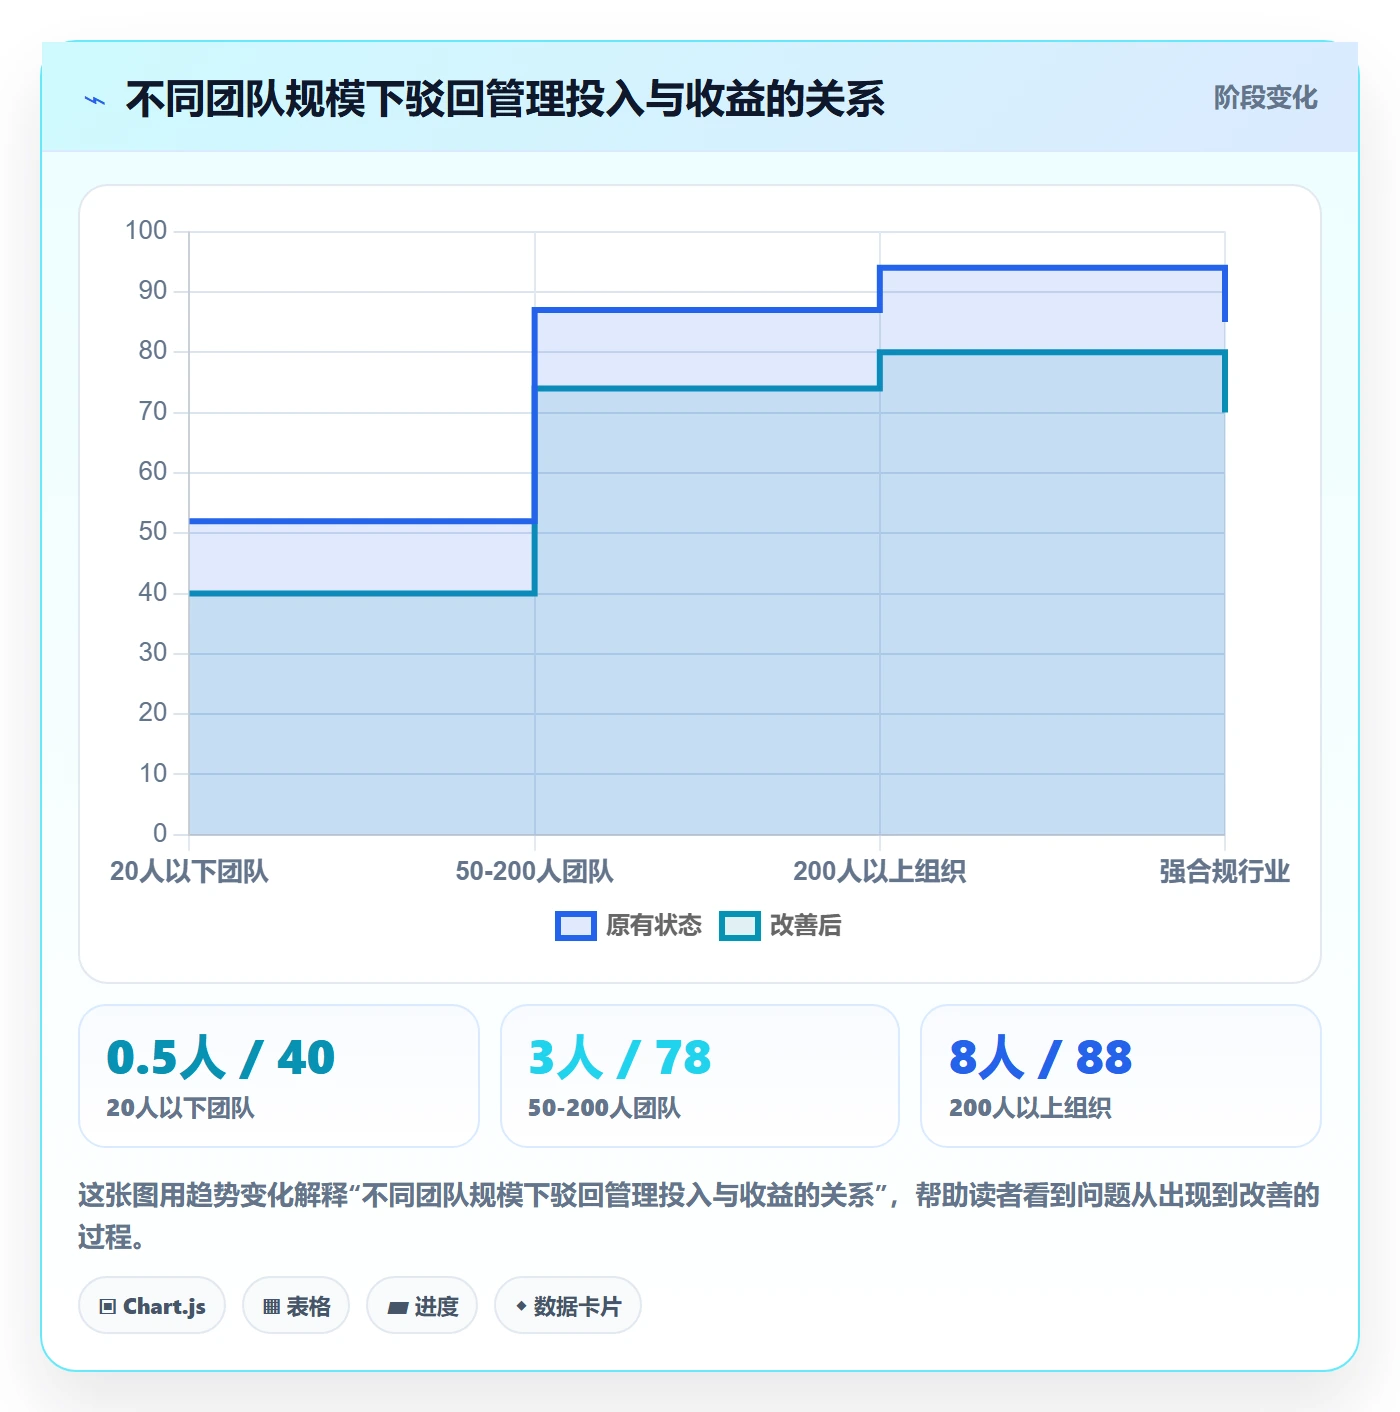The height and width of the screenshot is (1412, 1400).
Task: Click the 20人以下团队 axis label
Action: pyautogui.click(x=189, y=872)
